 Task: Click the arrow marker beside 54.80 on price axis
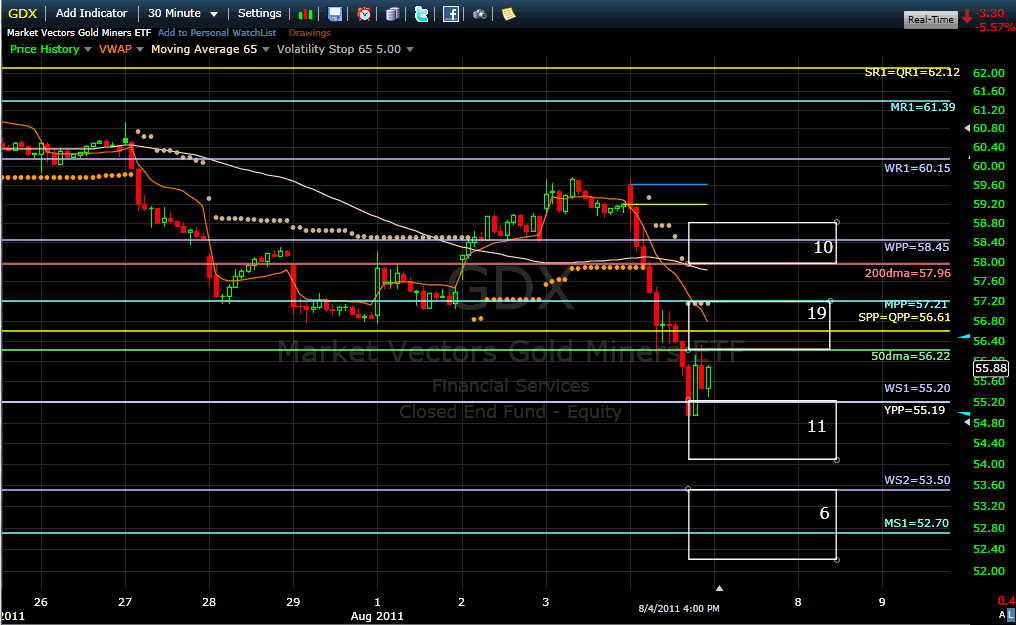click(x=967, y=422)
